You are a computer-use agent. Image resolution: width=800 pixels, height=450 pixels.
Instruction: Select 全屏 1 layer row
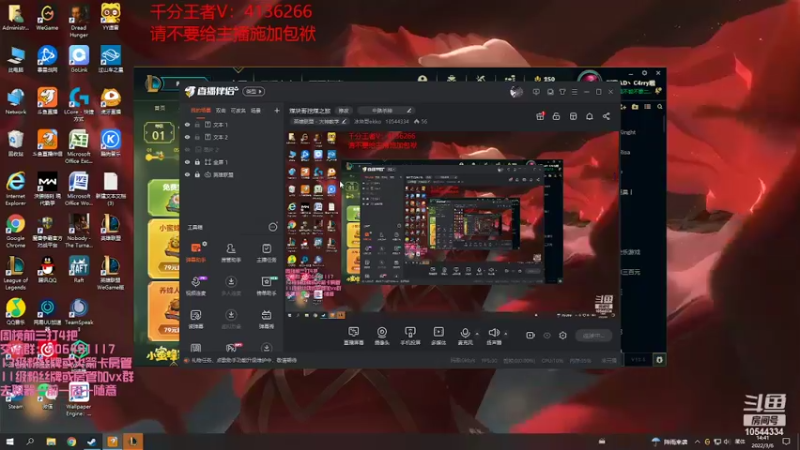232,162
